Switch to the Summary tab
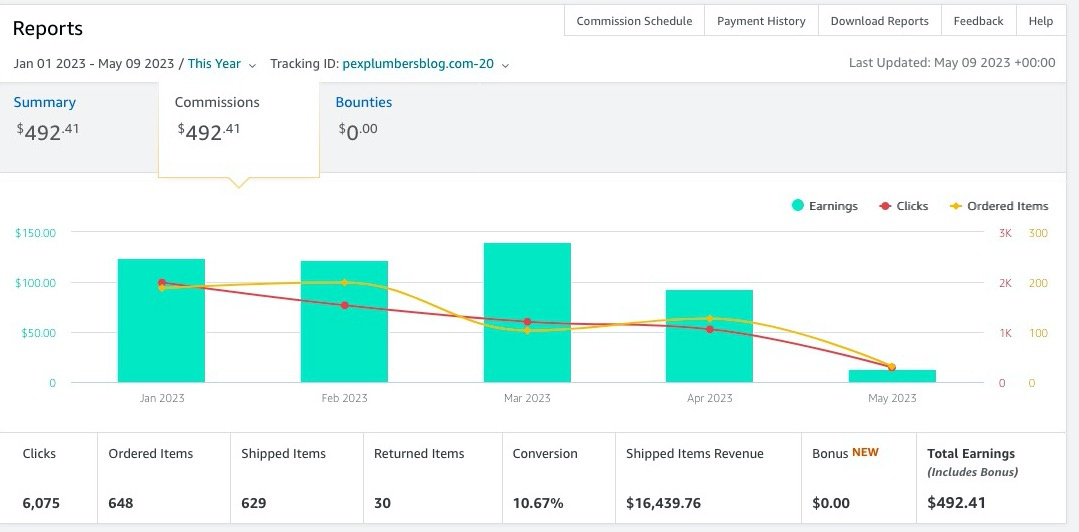 tap(45, 103)
